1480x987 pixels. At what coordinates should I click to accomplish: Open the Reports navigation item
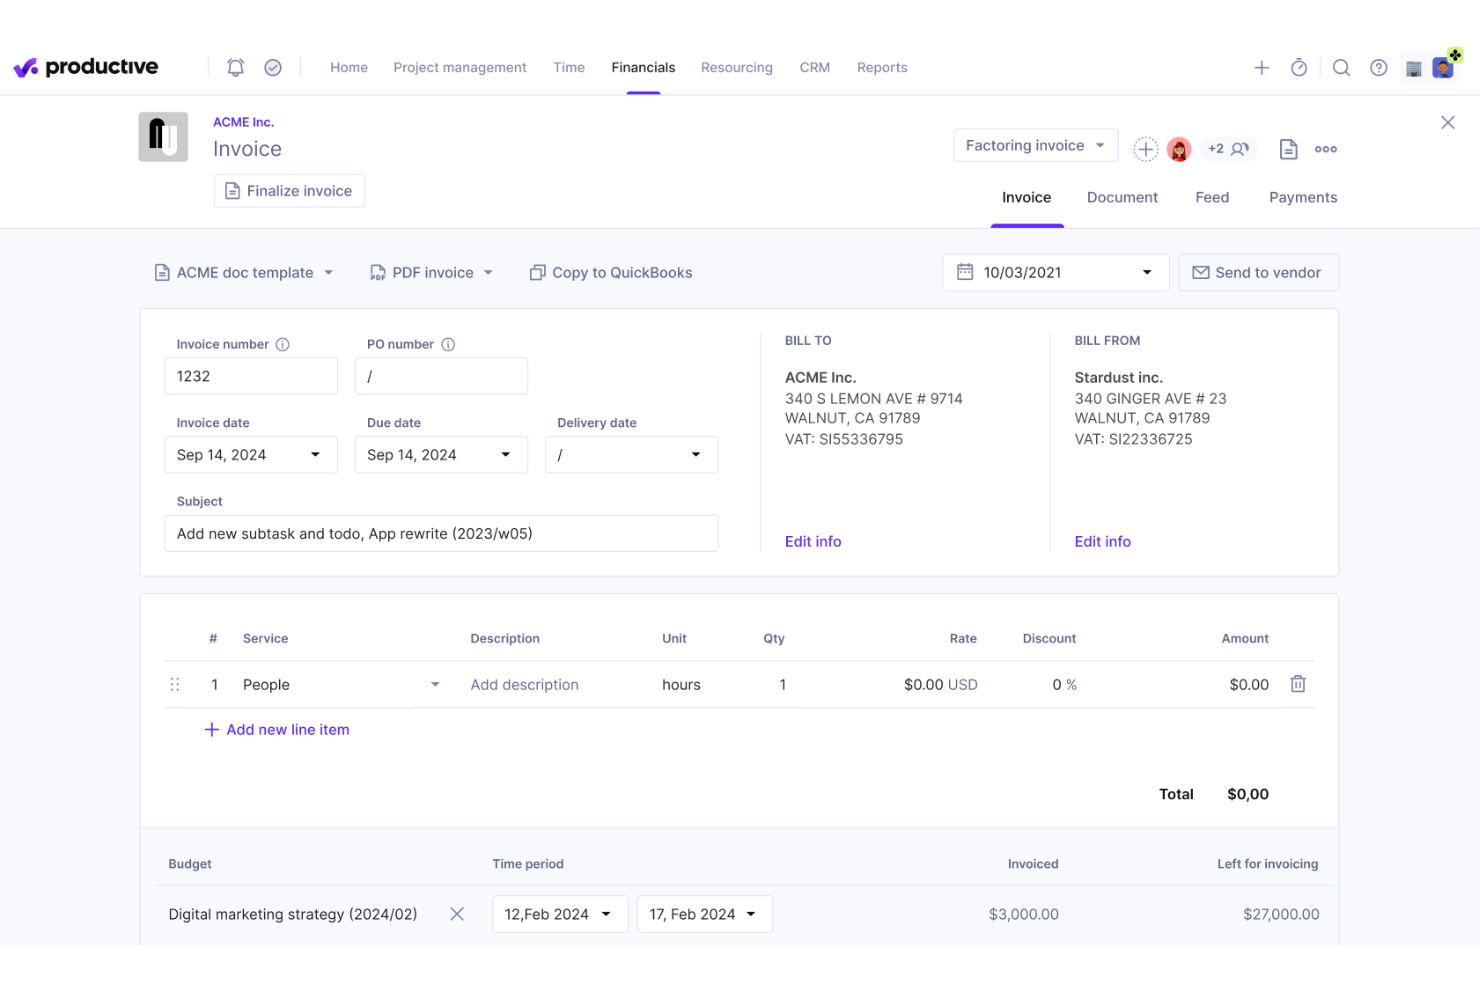(x=882, y=67)
